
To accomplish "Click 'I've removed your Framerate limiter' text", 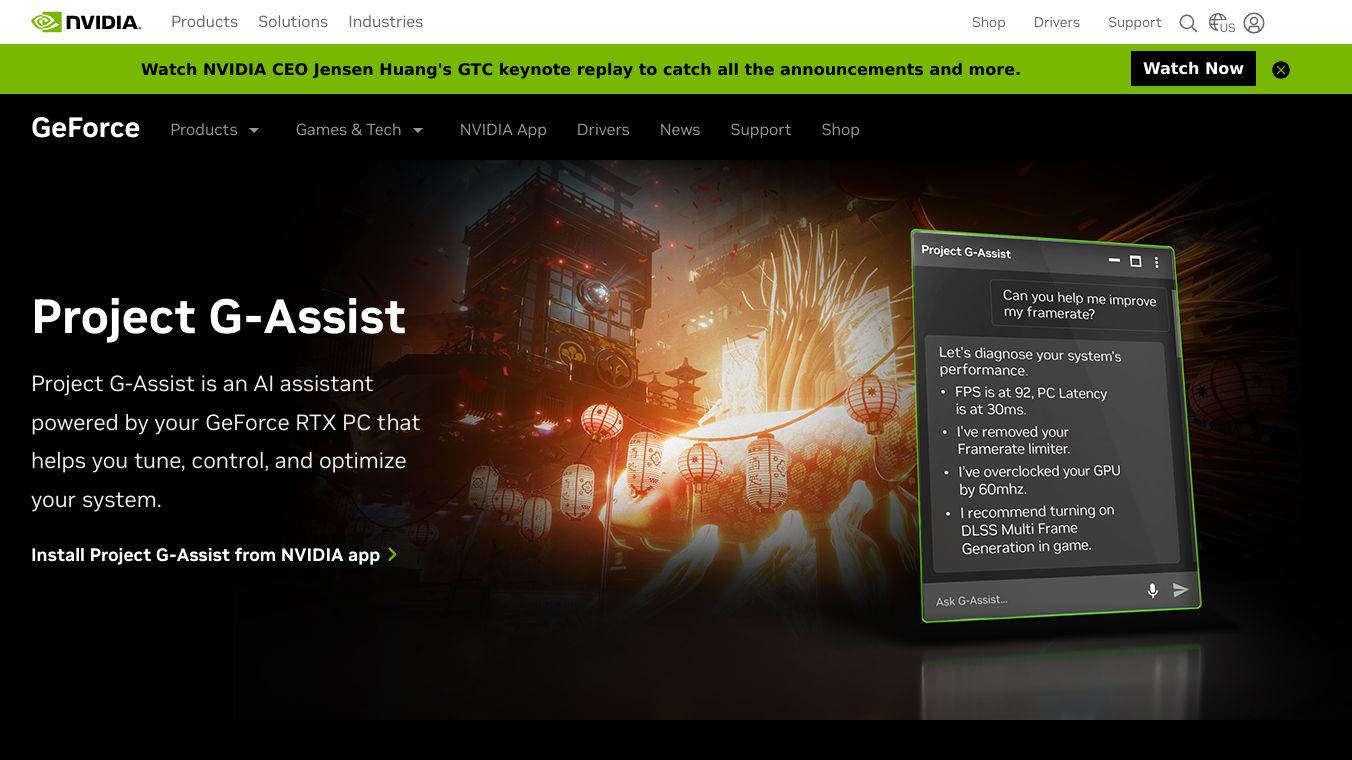I will click(x=1013, y=440).
